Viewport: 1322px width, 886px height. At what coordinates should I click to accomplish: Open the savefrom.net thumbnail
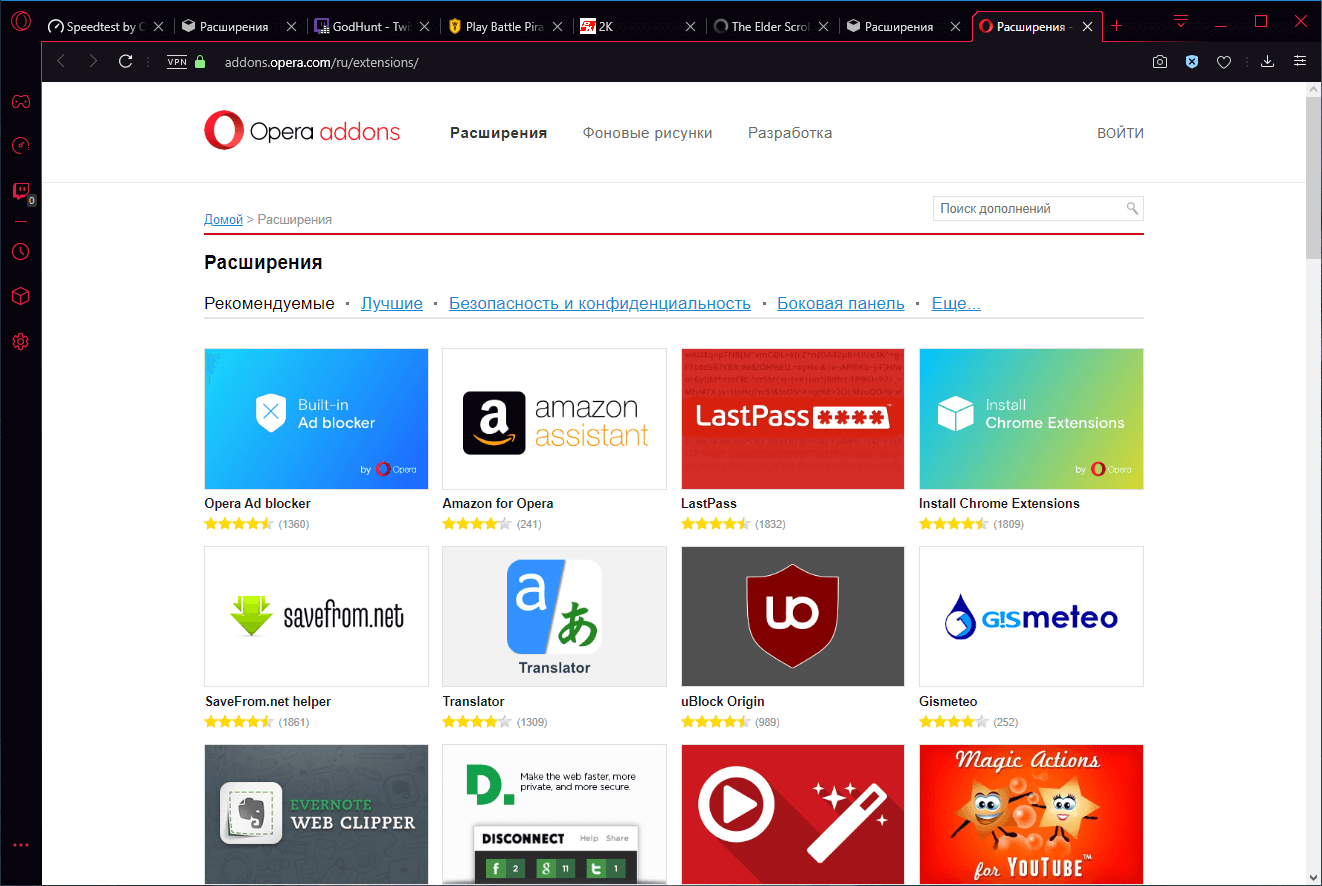(x=316, y=617)
